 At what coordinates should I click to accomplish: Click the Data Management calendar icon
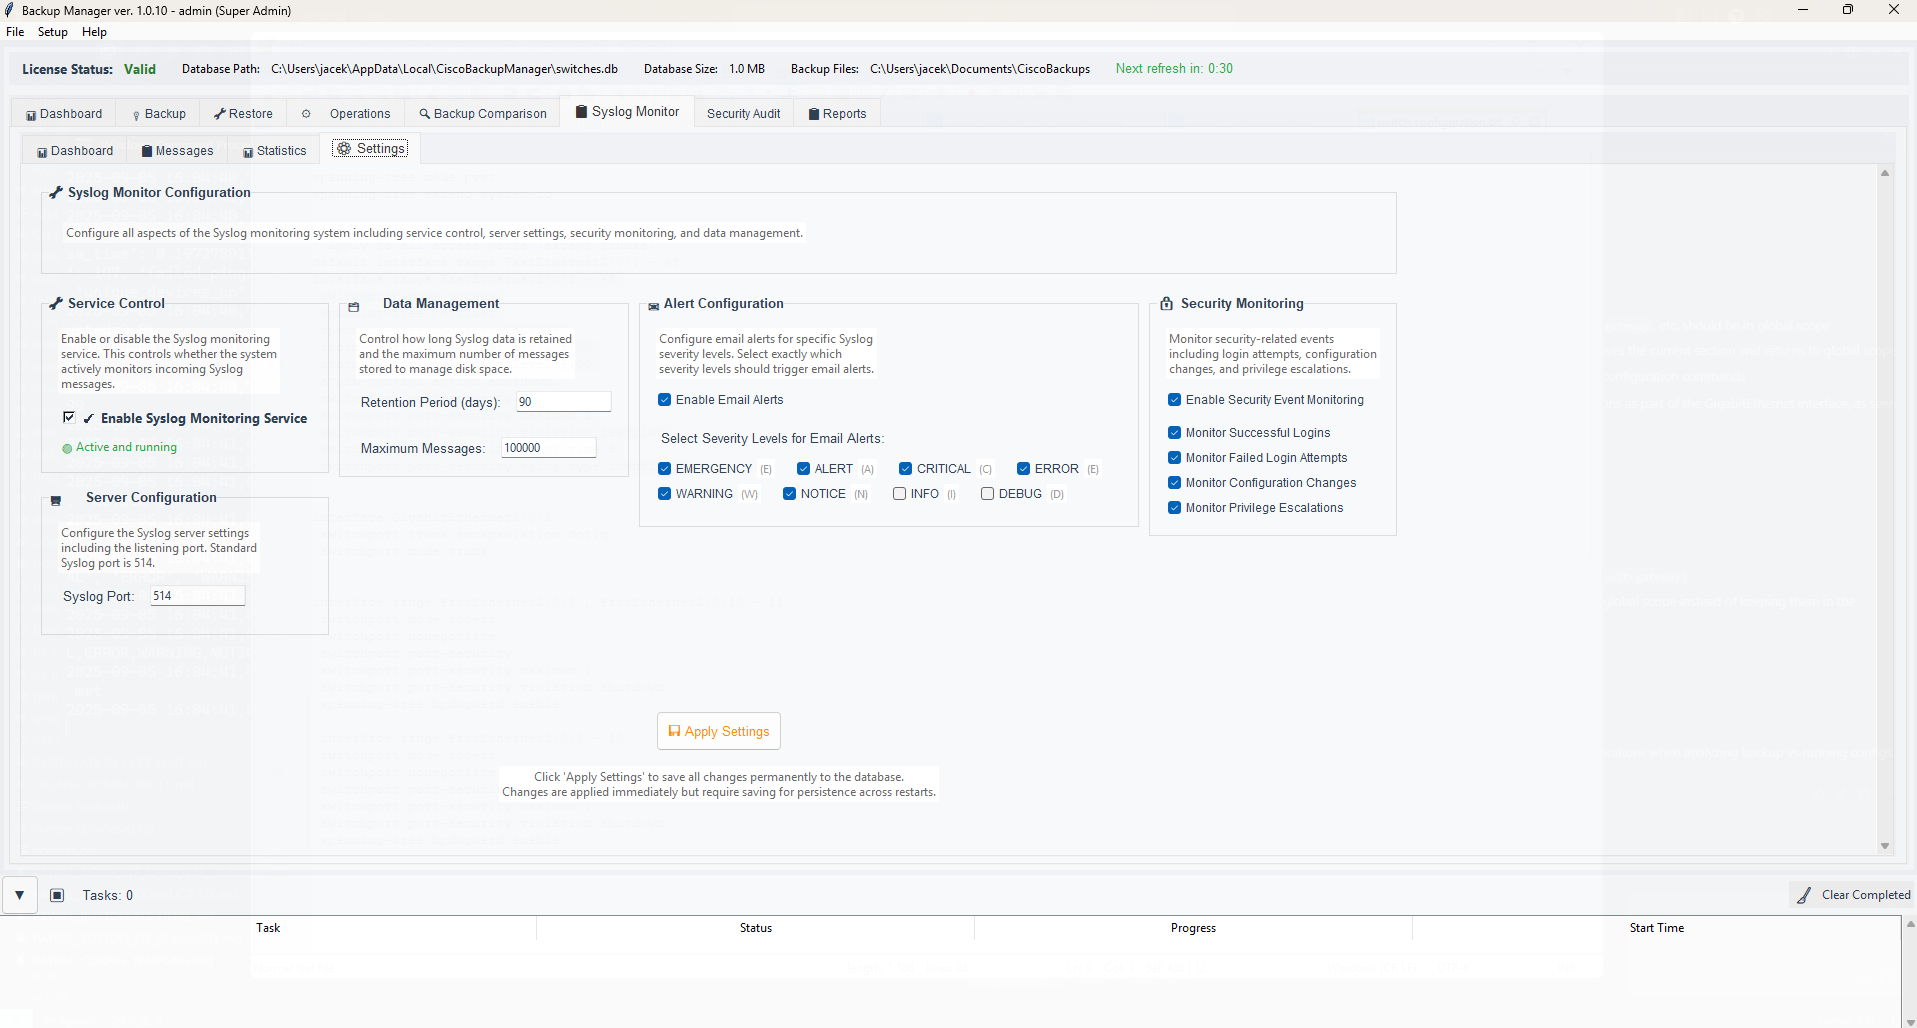point(353,307)
